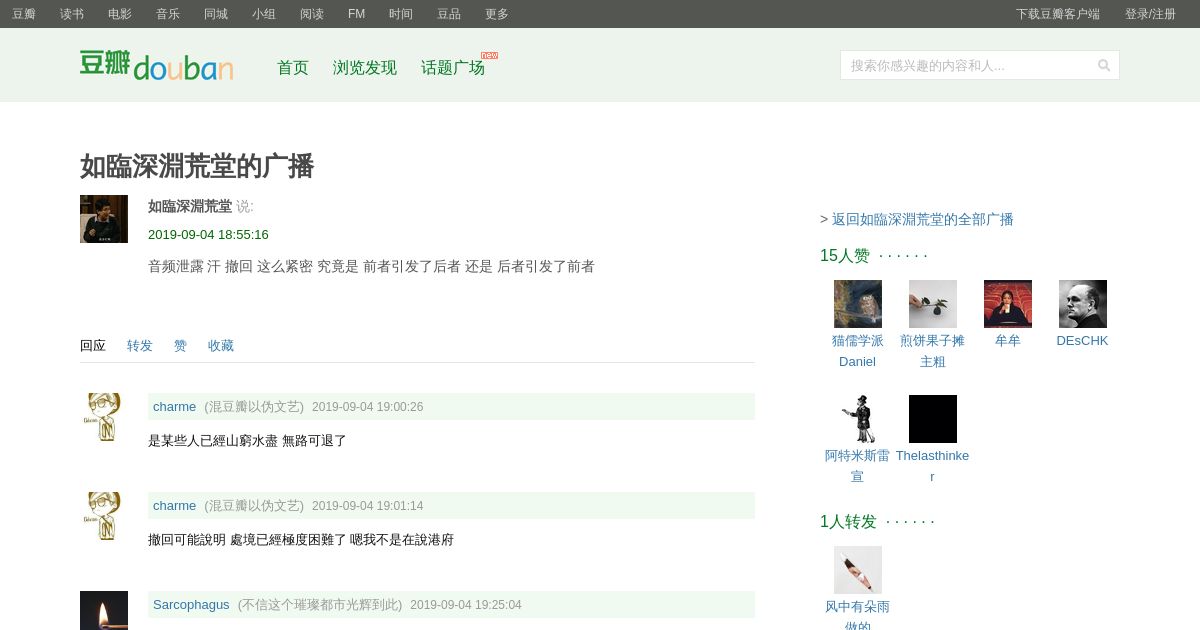Click 登录/注册 link

coord(1150,14)
